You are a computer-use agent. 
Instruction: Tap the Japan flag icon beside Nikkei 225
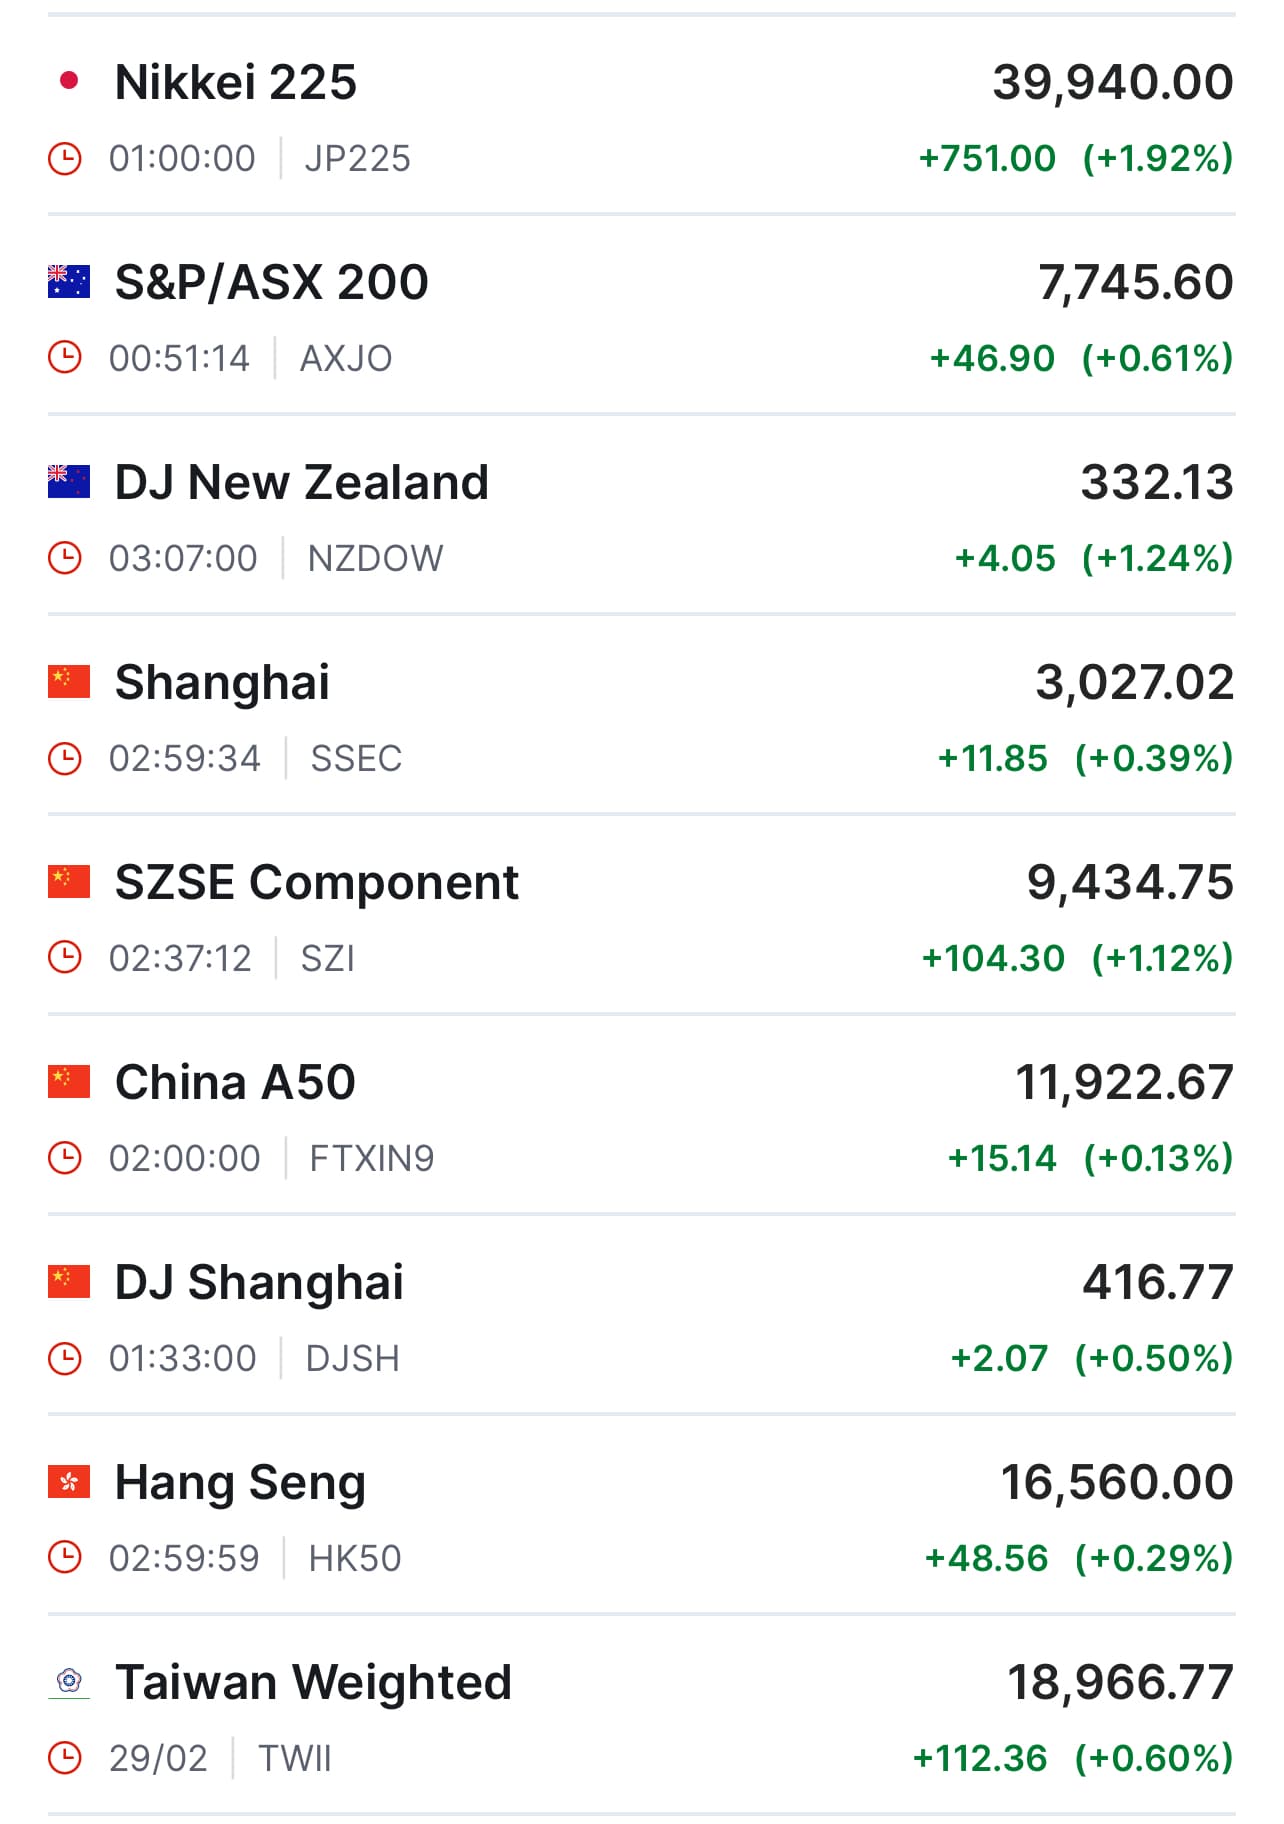tap(69, 81)
